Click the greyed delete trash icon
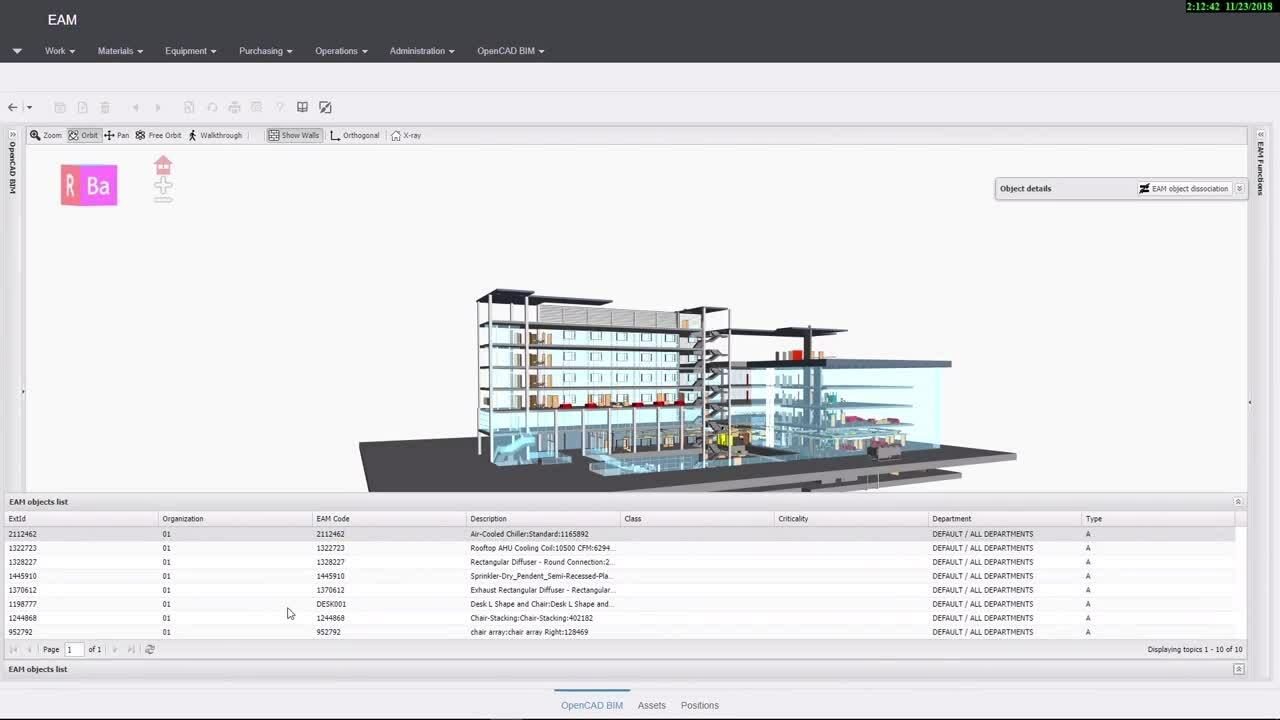1280x720 pixels. (104, 107)
